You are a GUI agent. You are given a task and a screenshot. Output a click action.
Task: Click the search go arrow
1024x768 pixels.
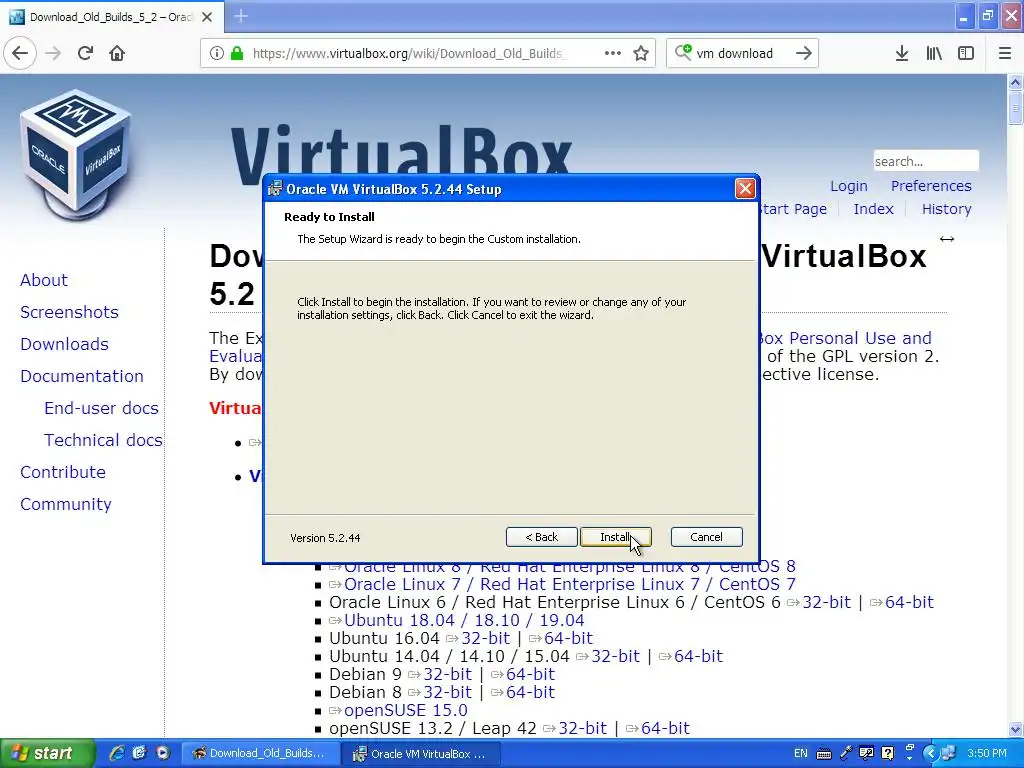[x=804, y=53]
